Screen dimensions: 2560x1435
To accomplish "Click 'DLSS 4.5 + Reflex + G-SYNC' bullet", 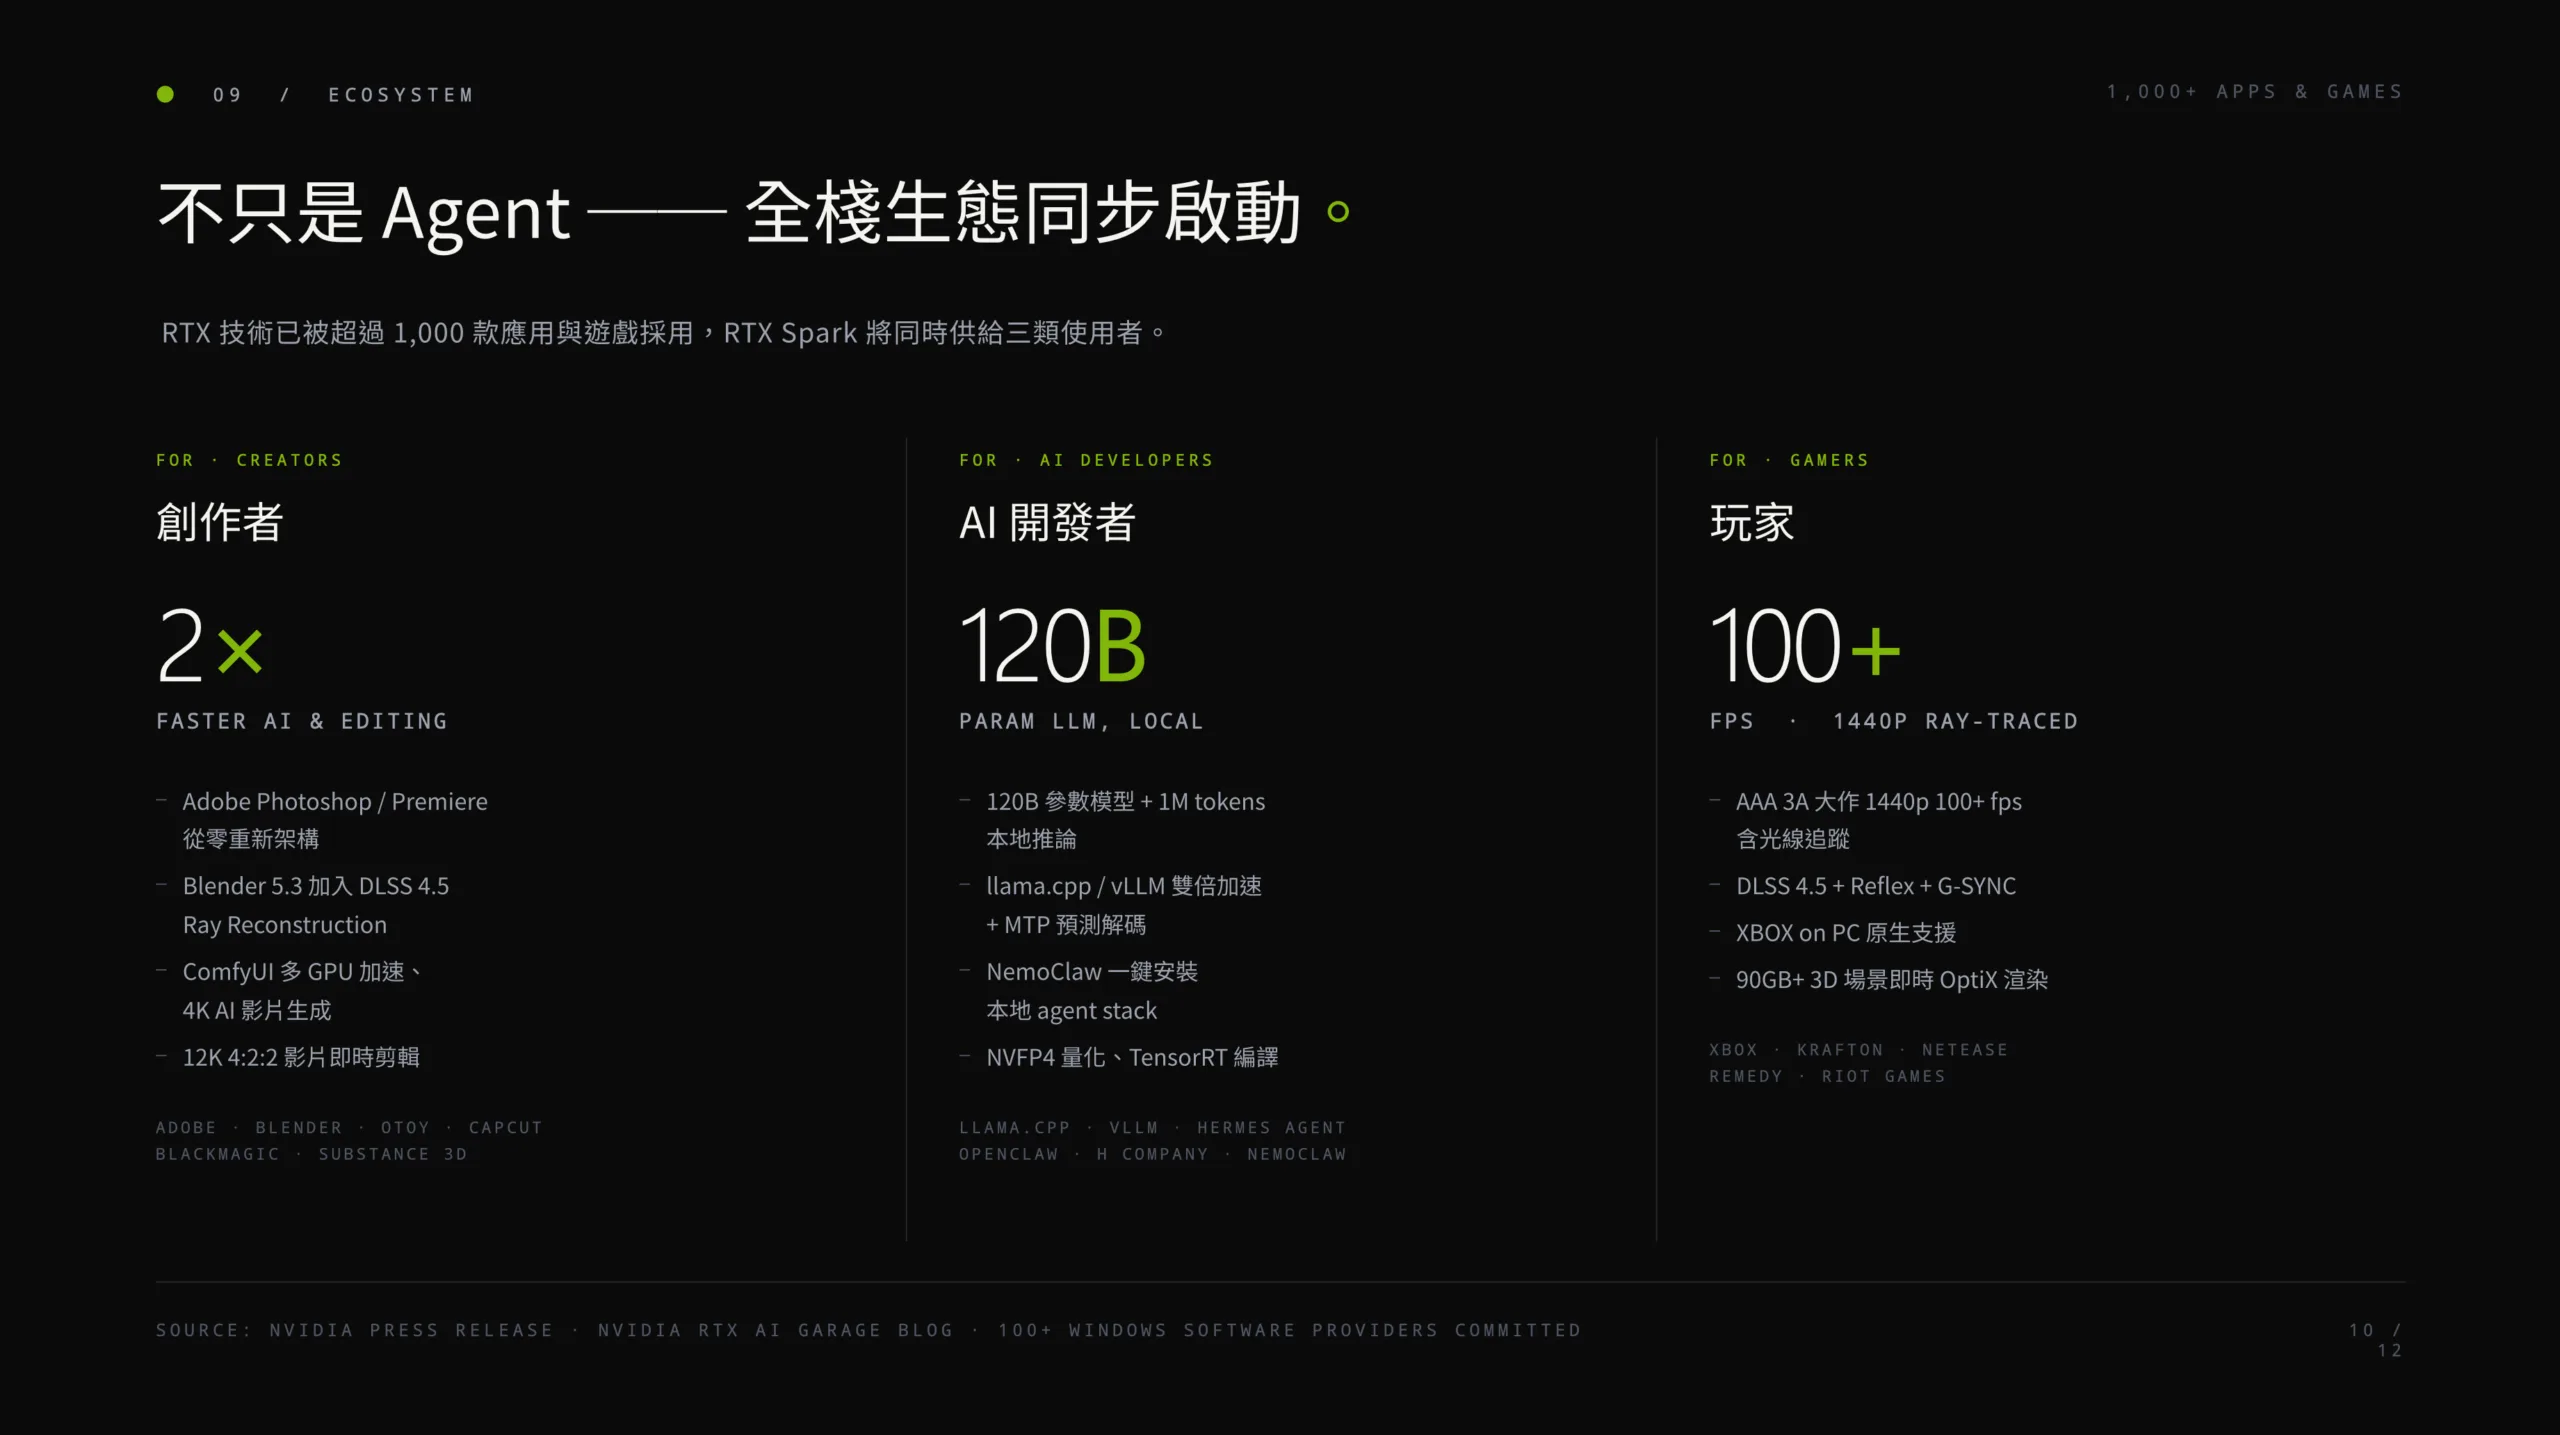I will pos(1876,886).
